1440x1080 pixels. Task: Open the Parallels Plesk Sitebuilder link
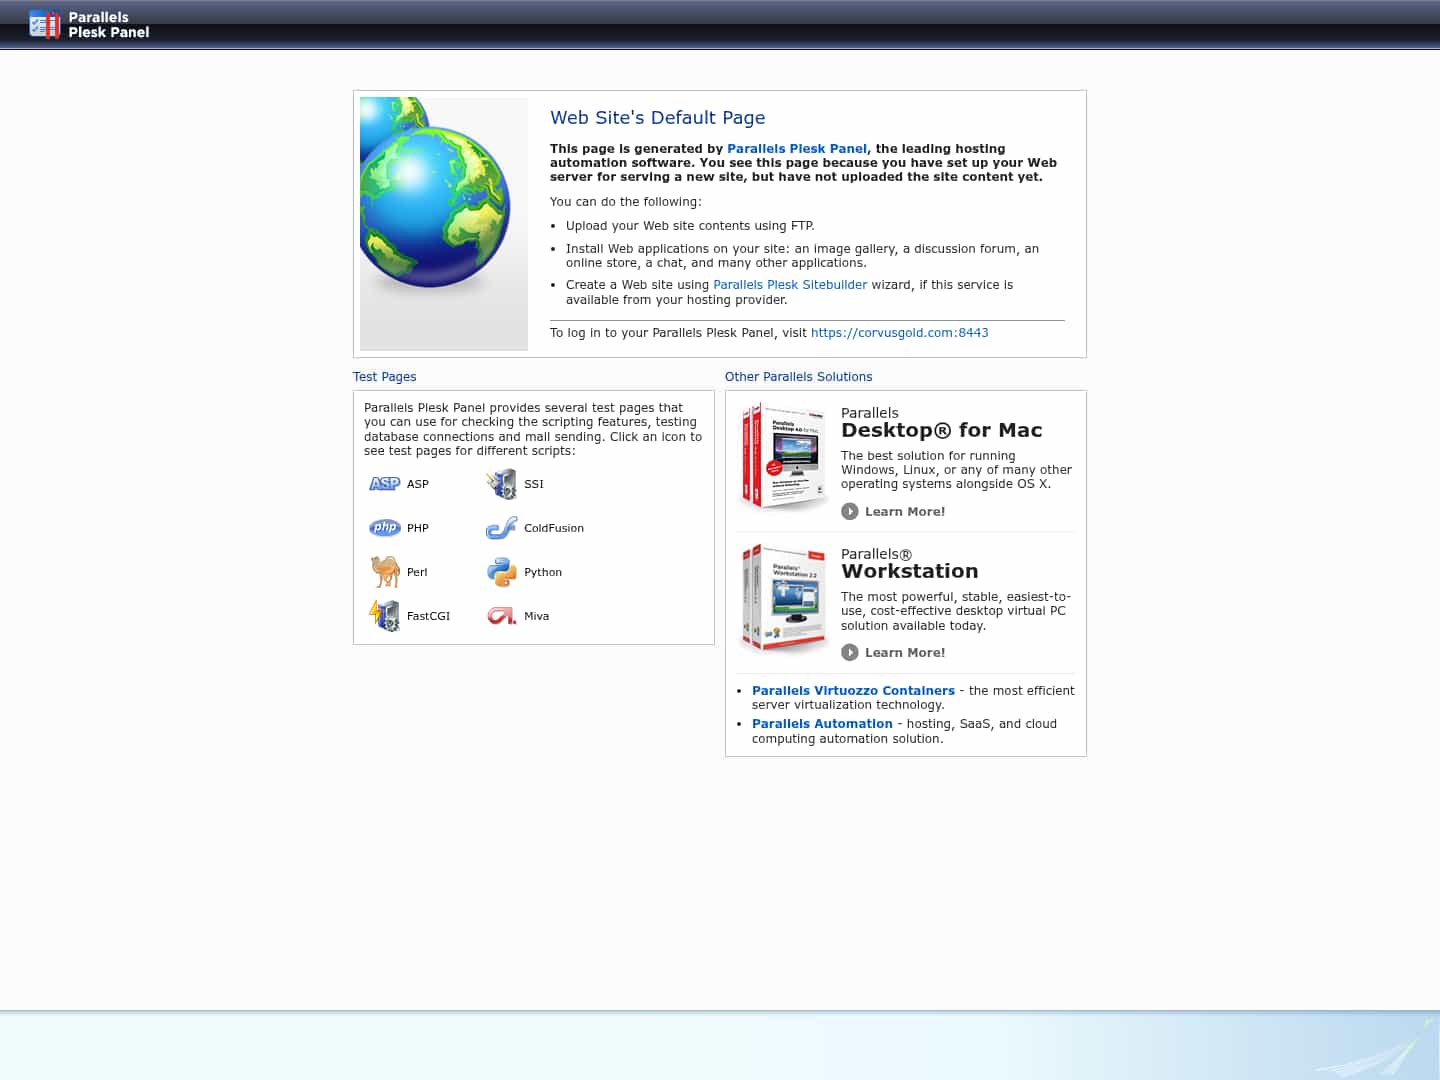click(790, 284)
